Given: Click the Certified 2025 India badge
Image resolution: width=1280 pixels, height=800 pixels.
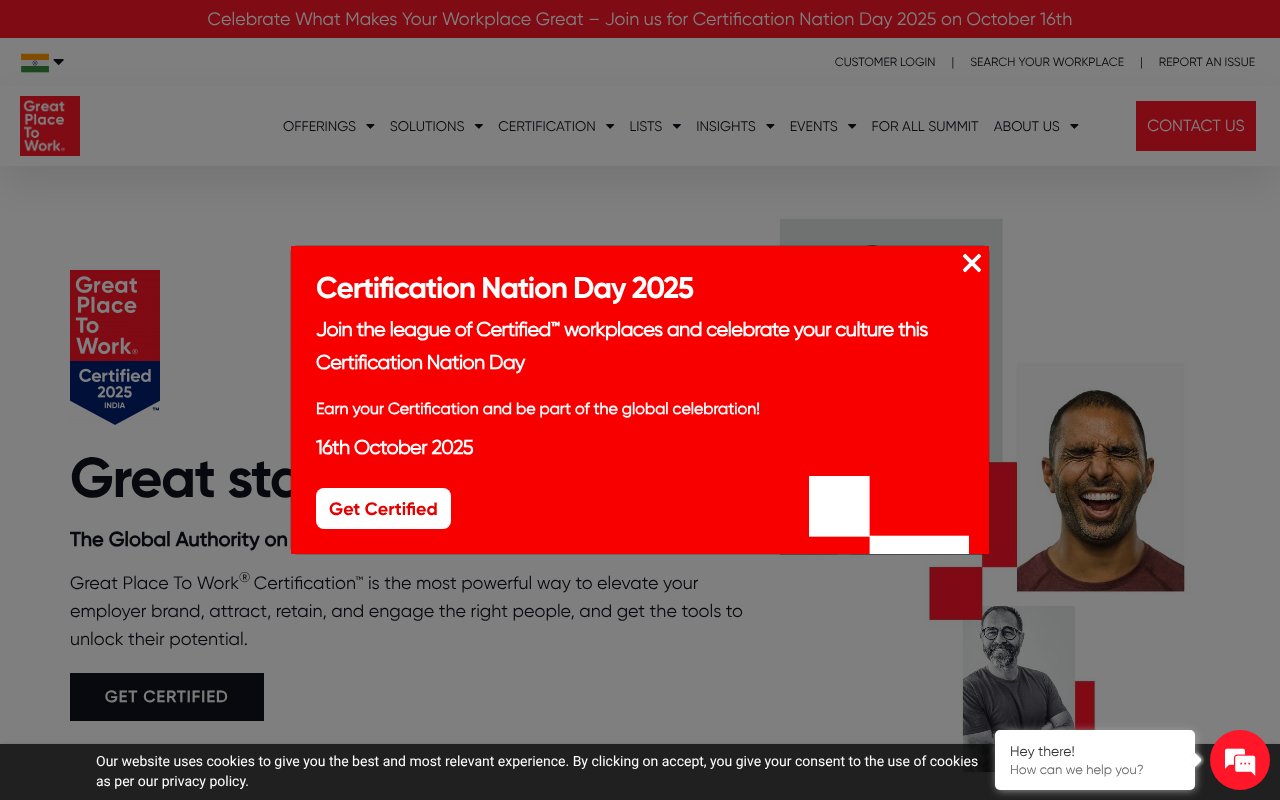Looking at the screenshot, I should (x=114, y=345).
